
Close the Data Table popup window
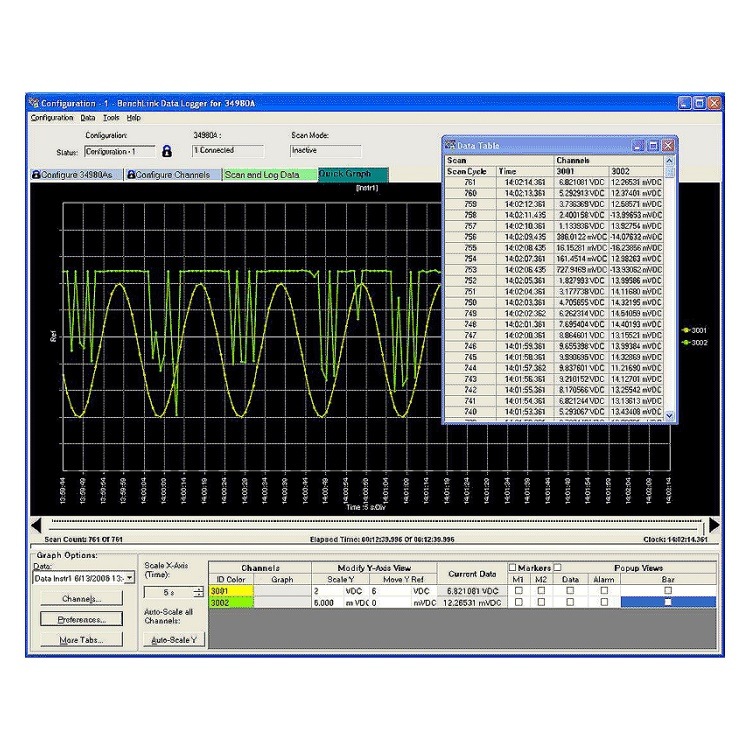click(668, 145)
